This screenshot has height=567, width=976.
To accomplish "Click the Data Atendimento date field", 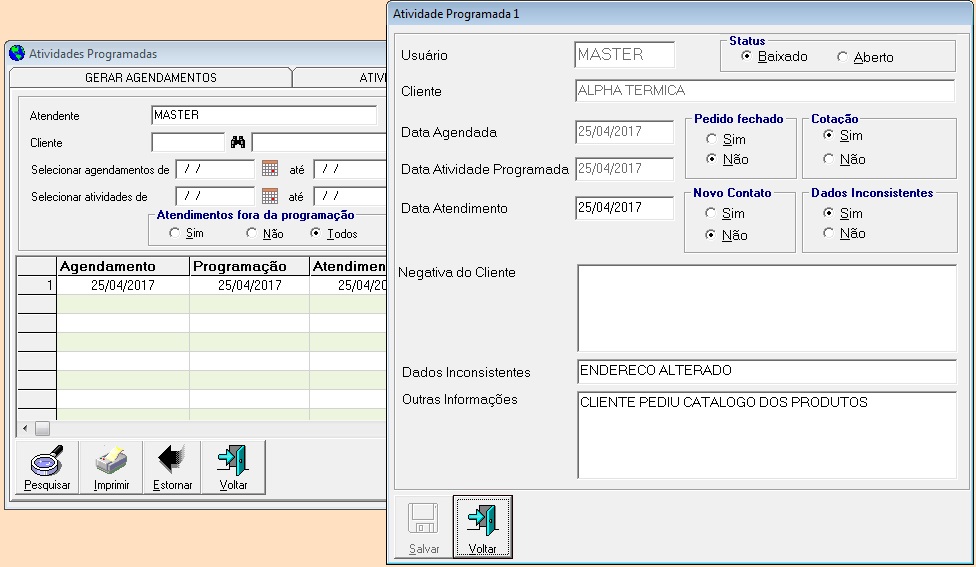I will tap(624, 208).
